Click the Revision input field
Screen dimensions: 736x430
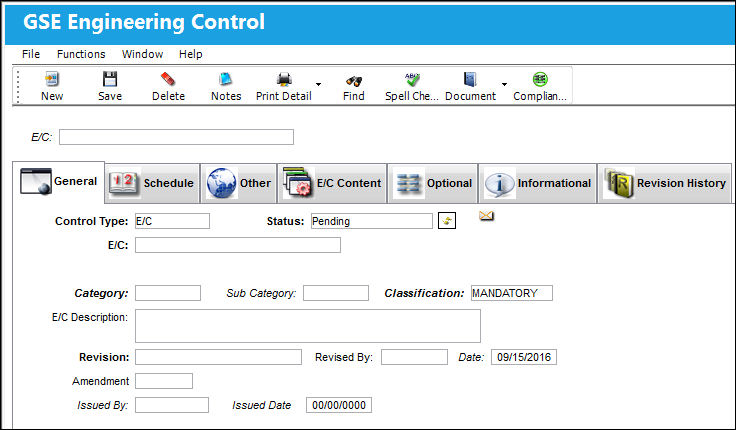218,357
